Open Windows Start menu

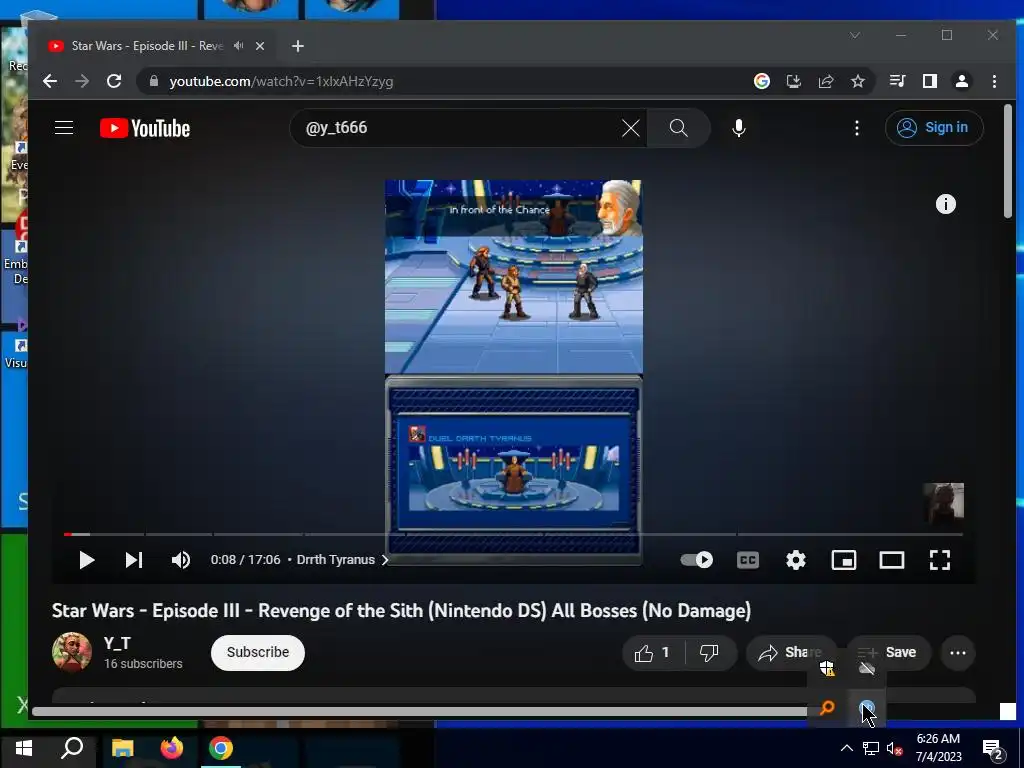pyautogui.click(x=24, y=748)
